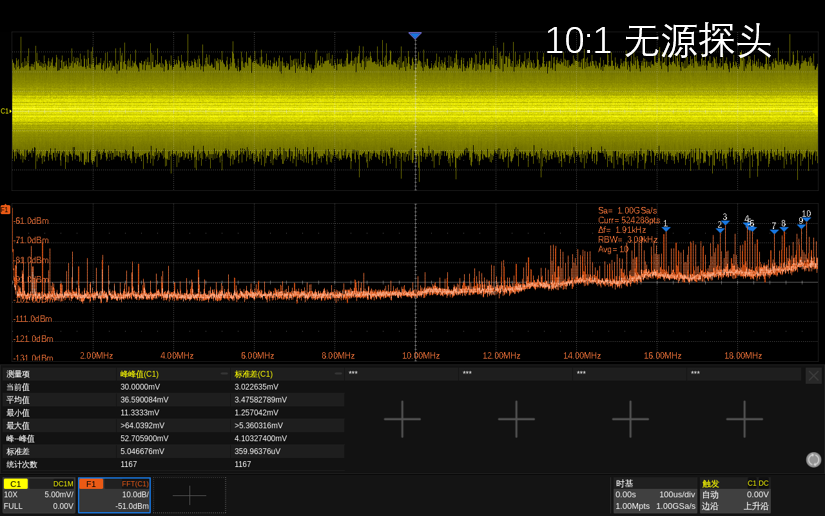Open the 触发 trigger settings box

pos(735,495)
